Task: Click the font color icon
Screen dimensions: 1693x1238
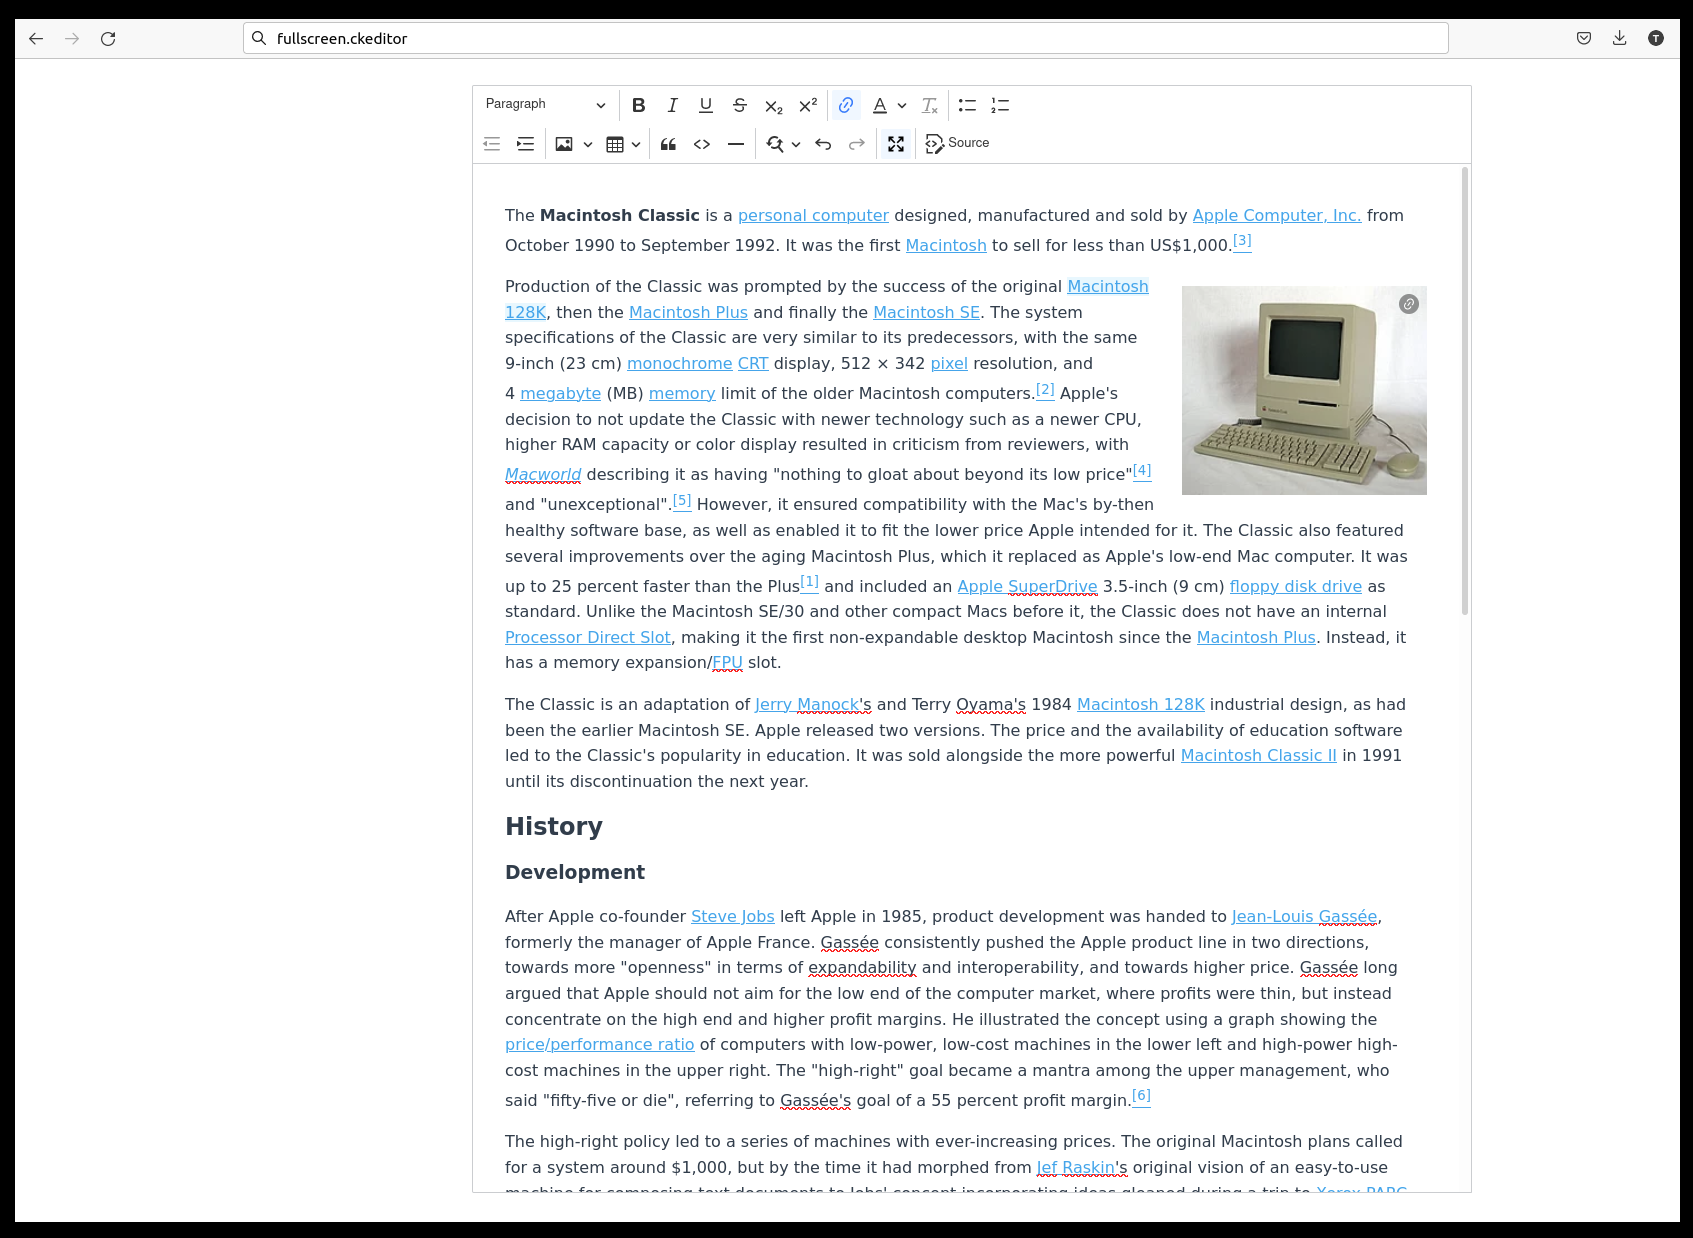Action: pos(880,105)
